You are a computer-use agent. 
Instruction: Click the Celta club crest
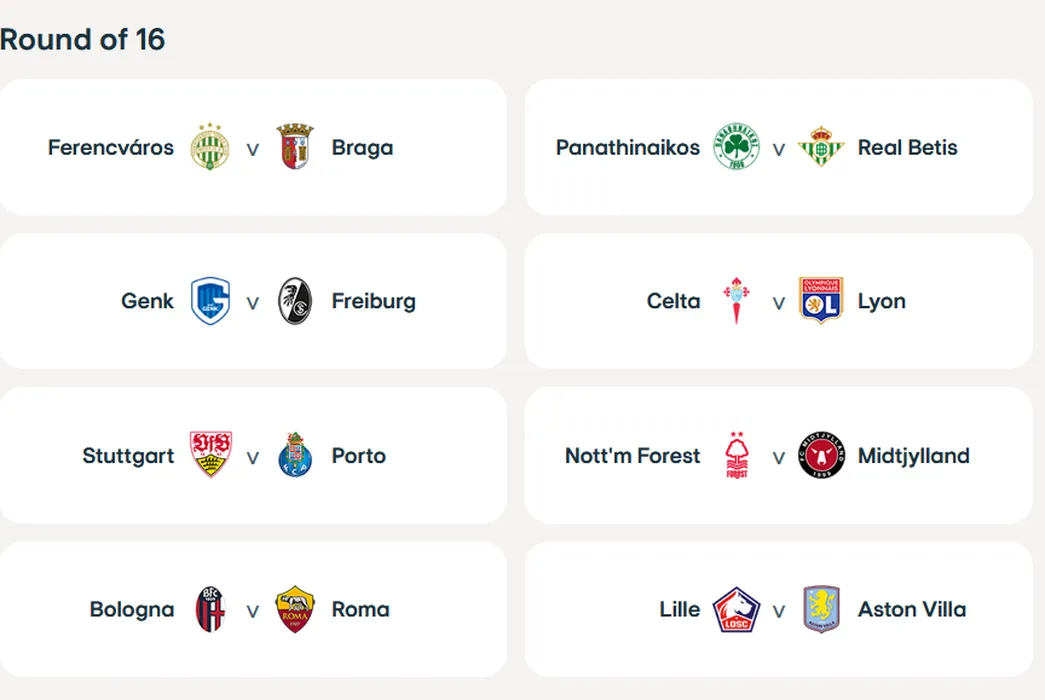pos(736,301)
